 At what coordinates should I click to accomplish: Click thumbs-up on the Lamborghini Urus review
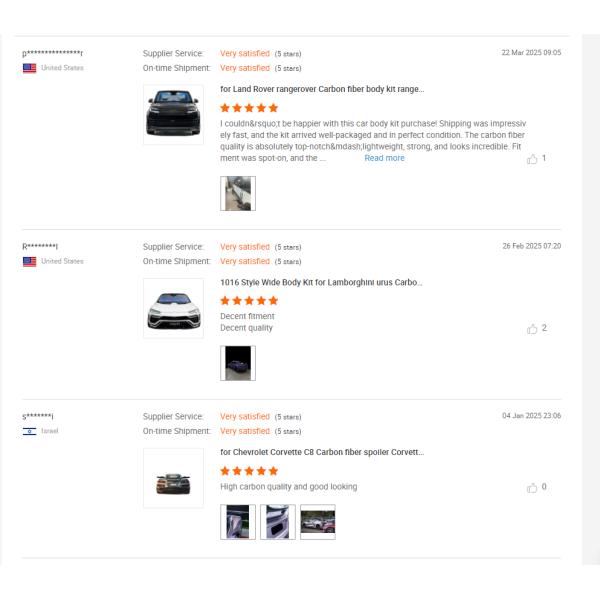tap(532, 329)
